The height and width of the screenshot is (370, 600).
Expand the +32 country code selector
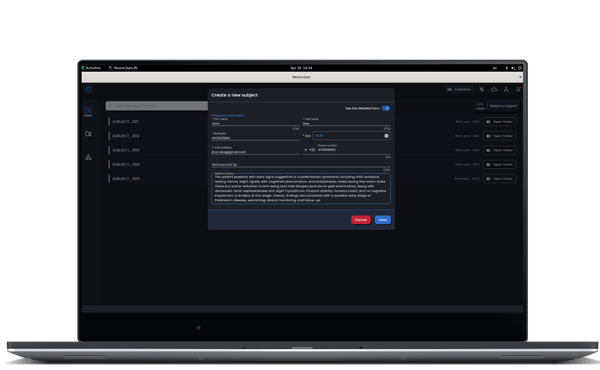pyautogui.click(x=309, y=150)
